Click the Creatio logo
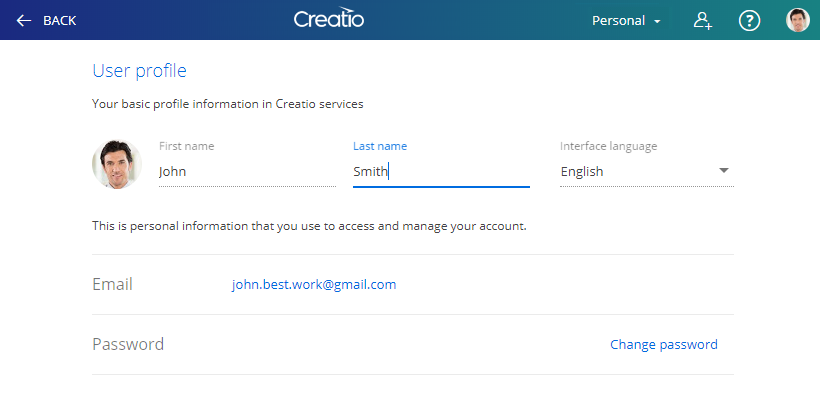The height and width of the screenshot is (413, 820). point(328,18)
